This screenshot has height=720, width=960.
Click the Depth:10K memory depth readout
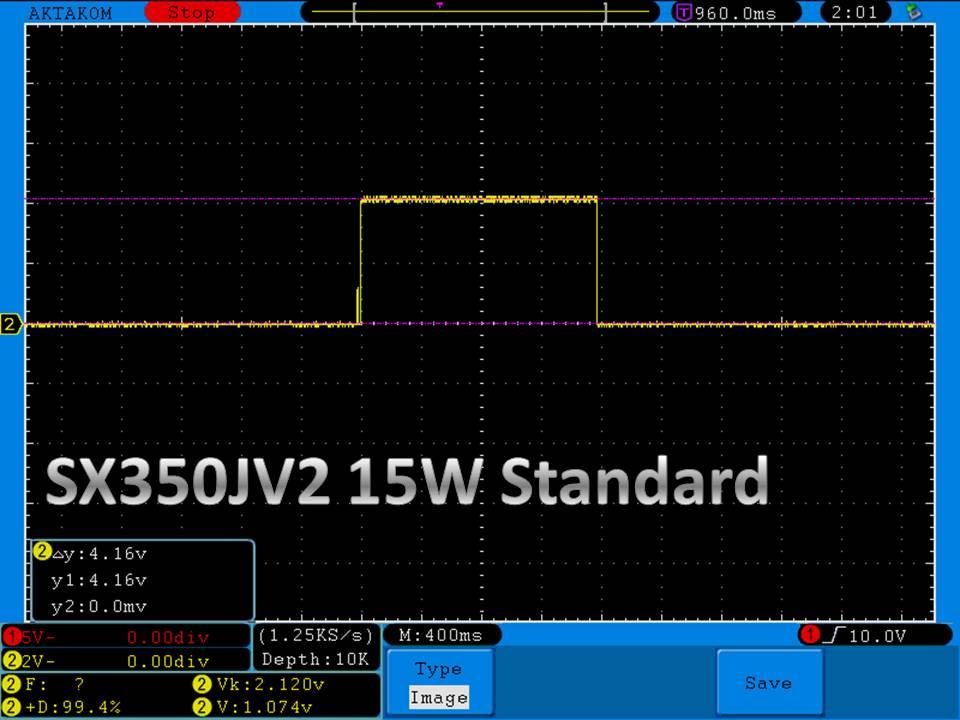tap(316, 659)
